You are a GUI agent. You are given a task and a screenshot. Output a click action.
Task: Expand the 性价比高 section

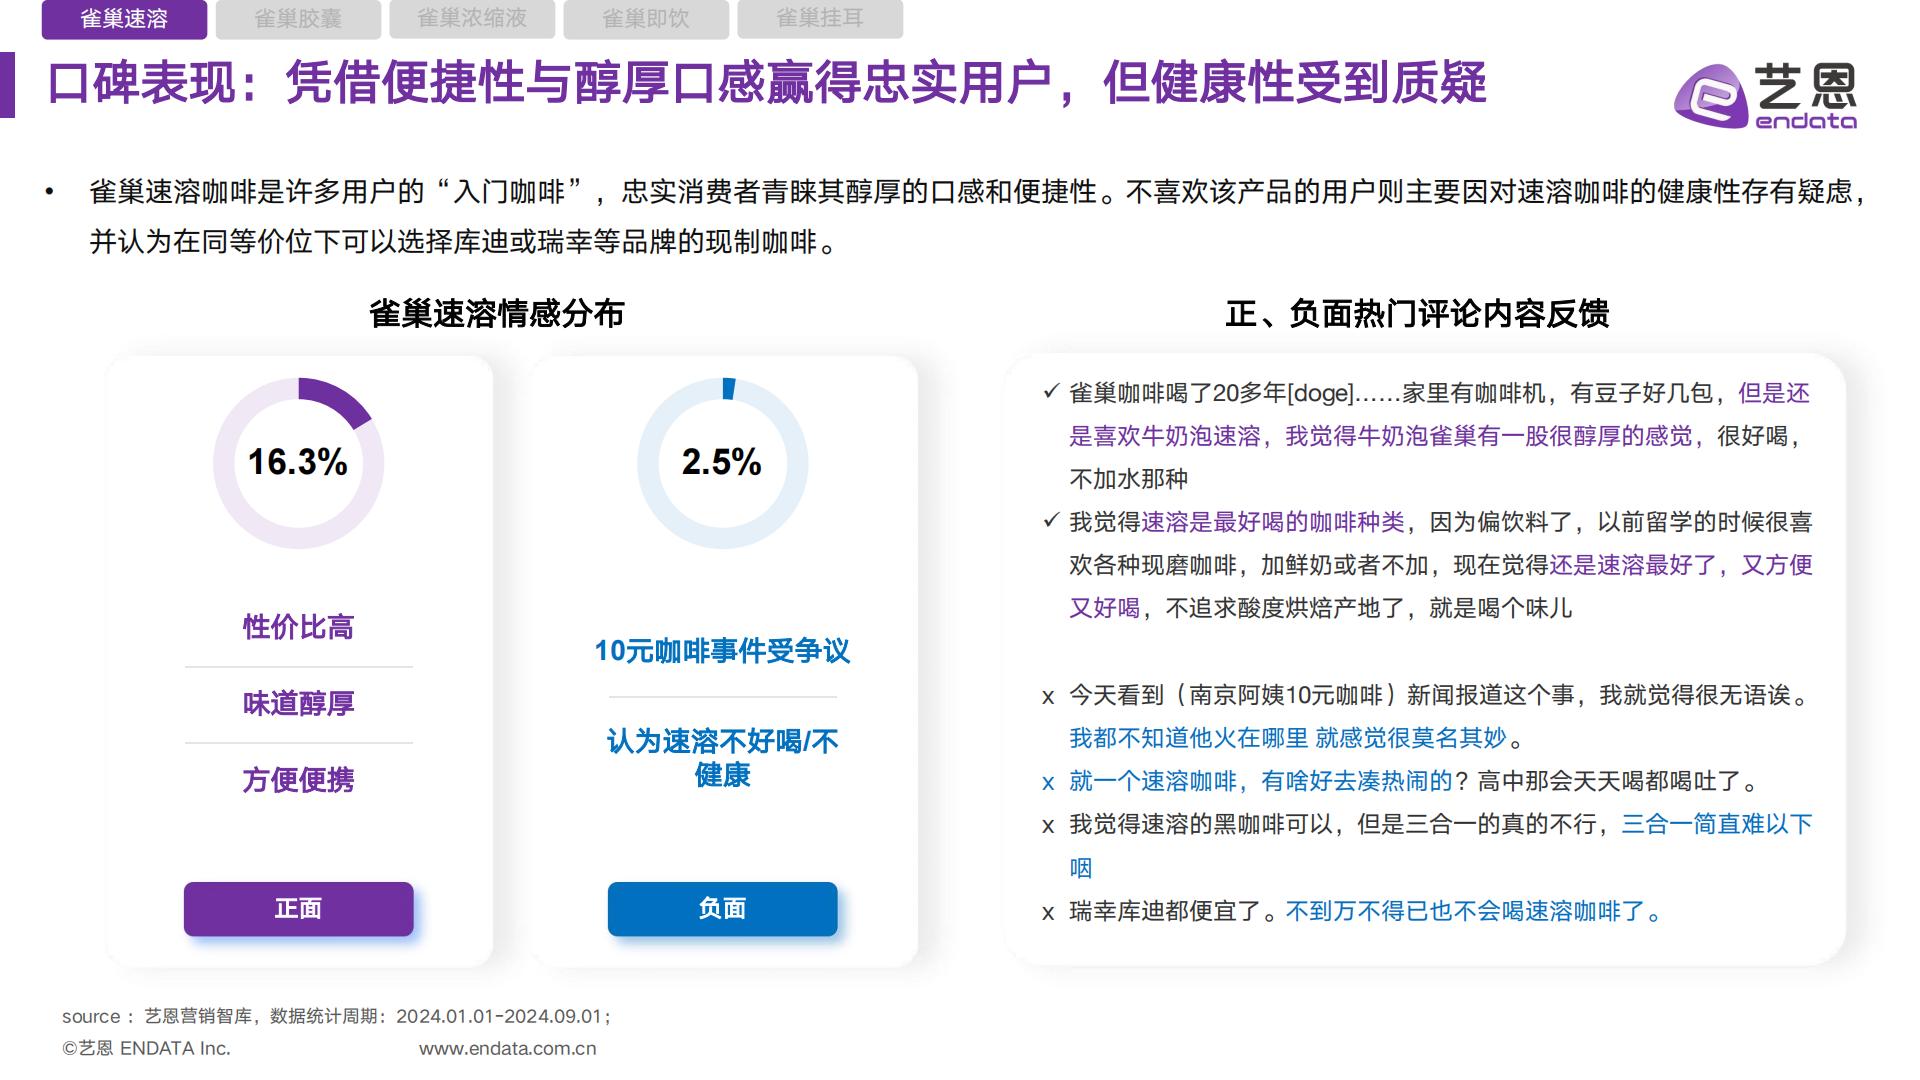click(297, 628)
